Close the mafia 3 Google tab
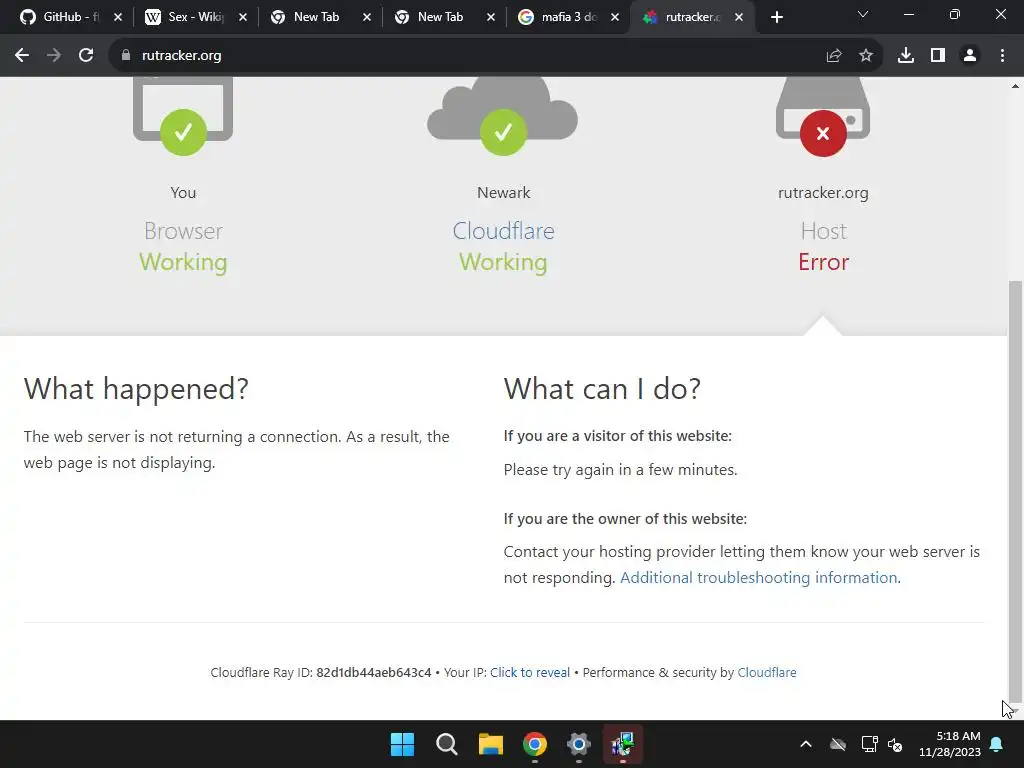The image size is (1024, 768). pos(615,18)
